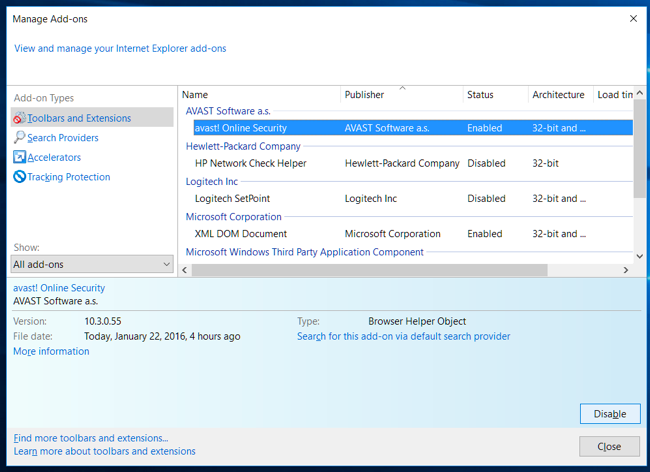650x472 pixels.
Task: Sort list by Publisher column header
Action: coord(401,94)
